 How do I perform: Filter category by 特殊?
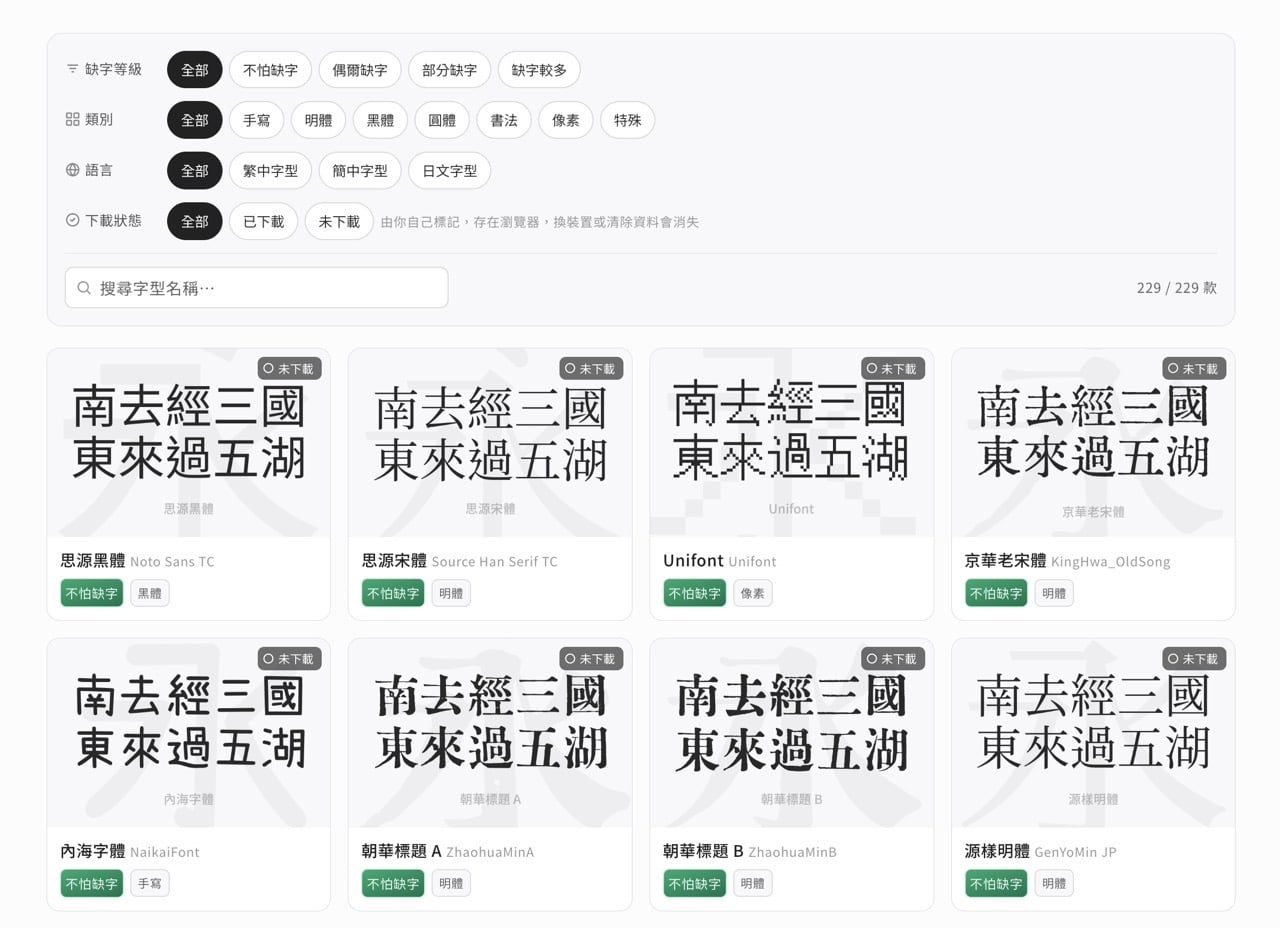(x=627, y=120)
